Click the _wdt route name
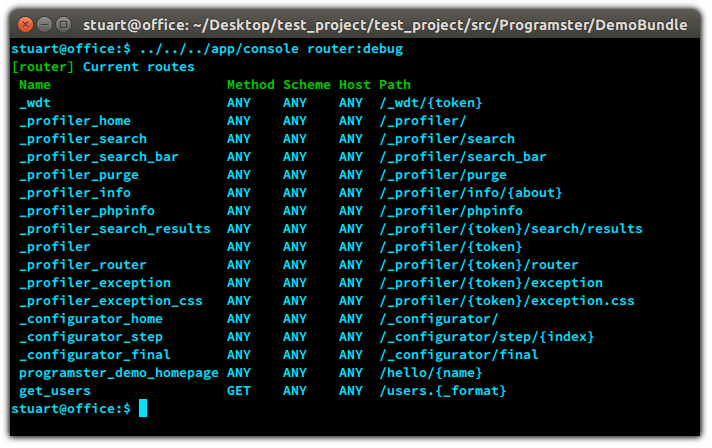 coord(35,103)
